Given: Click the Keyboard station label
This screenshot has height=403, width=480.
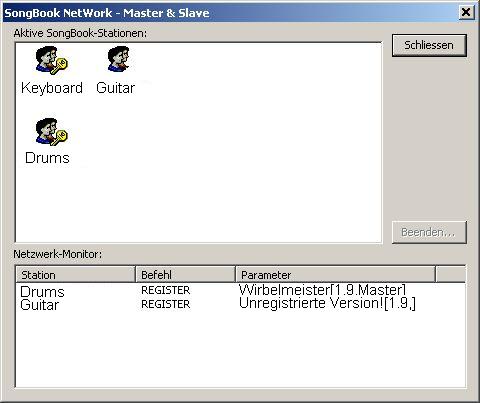Looking at the screenshot, I should 52,88.
